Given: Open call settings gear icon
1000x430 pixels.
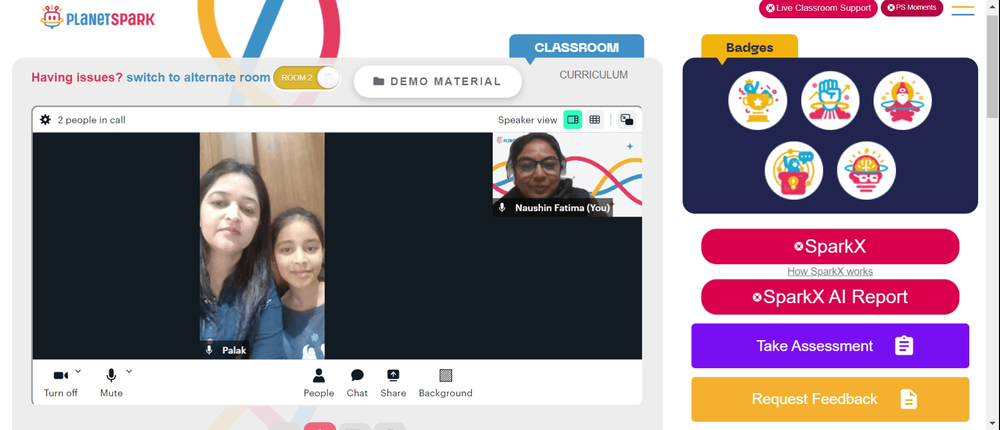Looking at the screenshot, I should click(45, 119).
